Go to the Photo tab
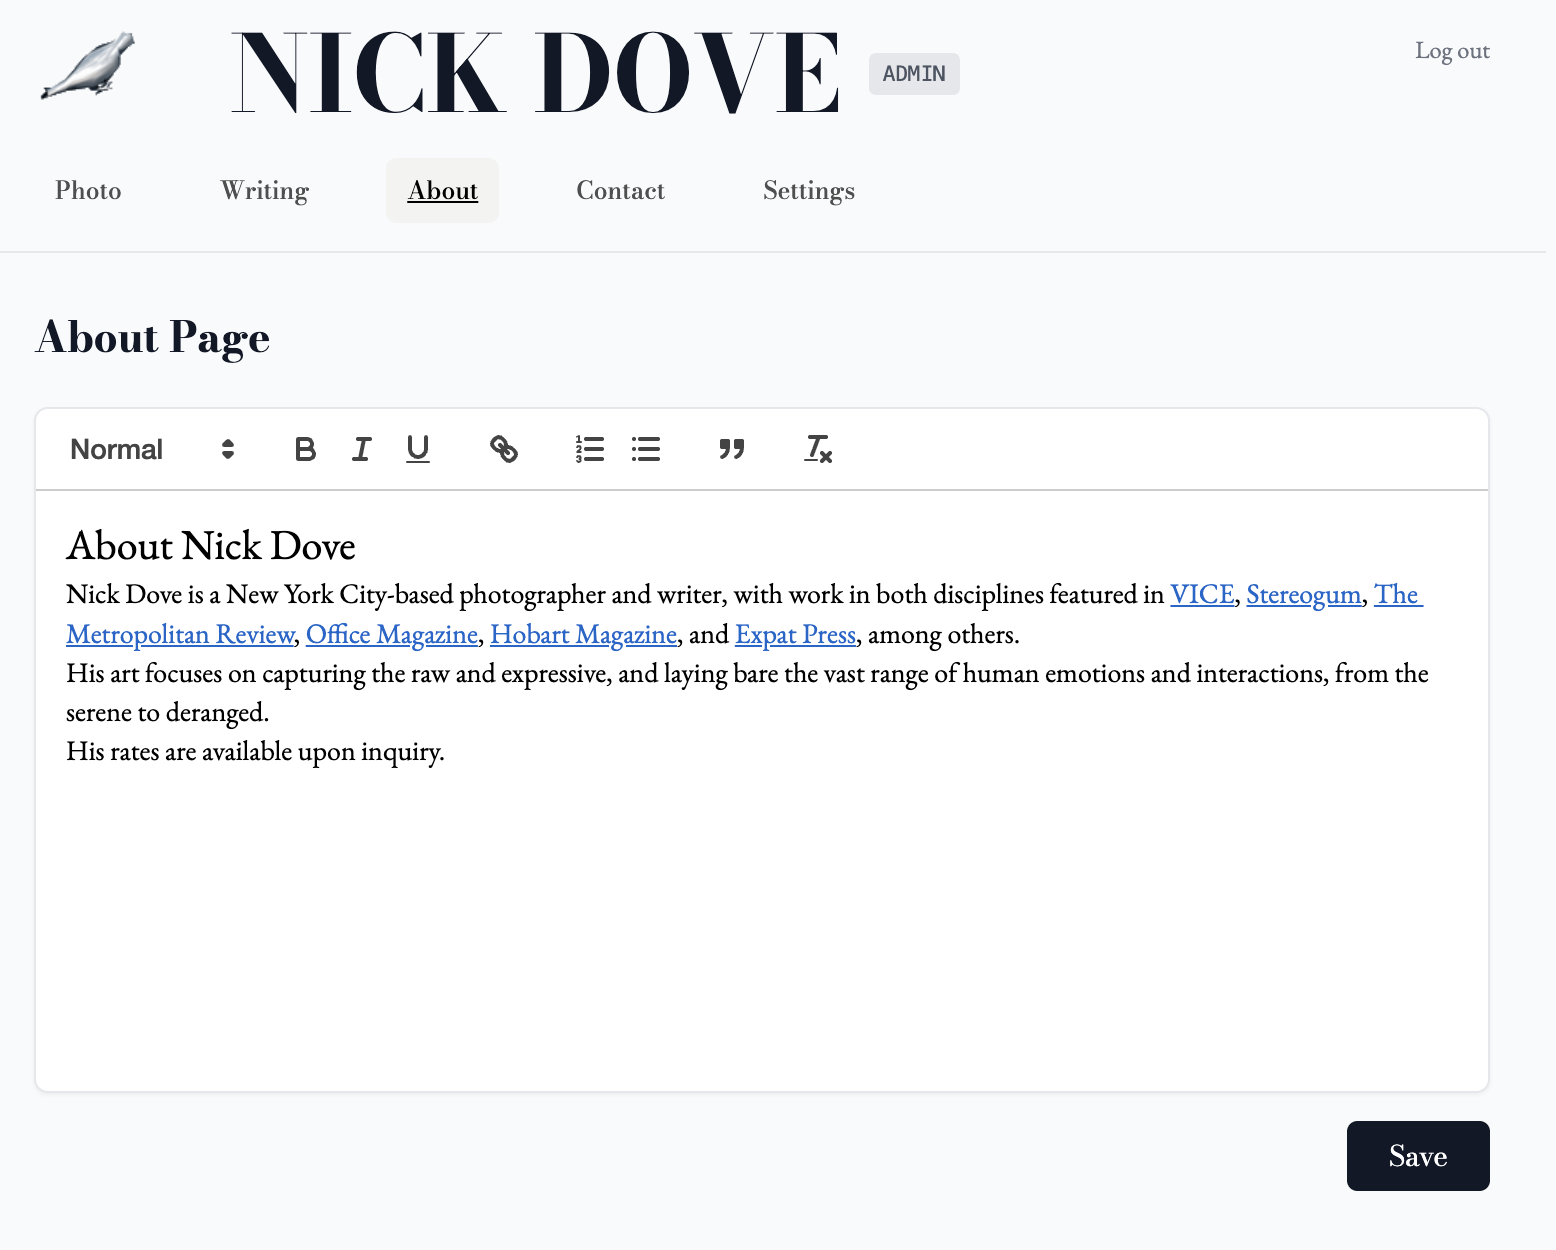Screen dimensions: 1556x1250 [x=88, y=190]
